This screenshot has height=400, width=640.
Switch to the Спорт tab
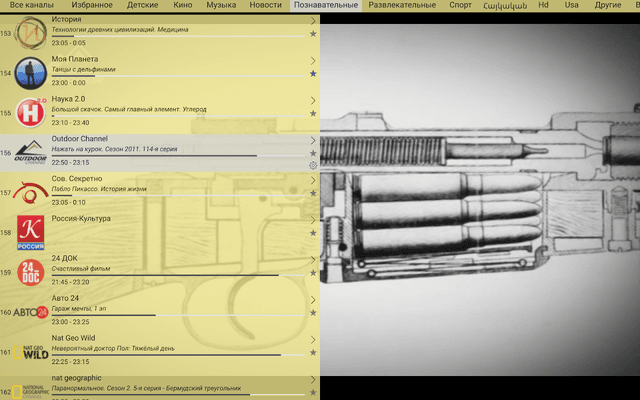click(x=460, y=5)
